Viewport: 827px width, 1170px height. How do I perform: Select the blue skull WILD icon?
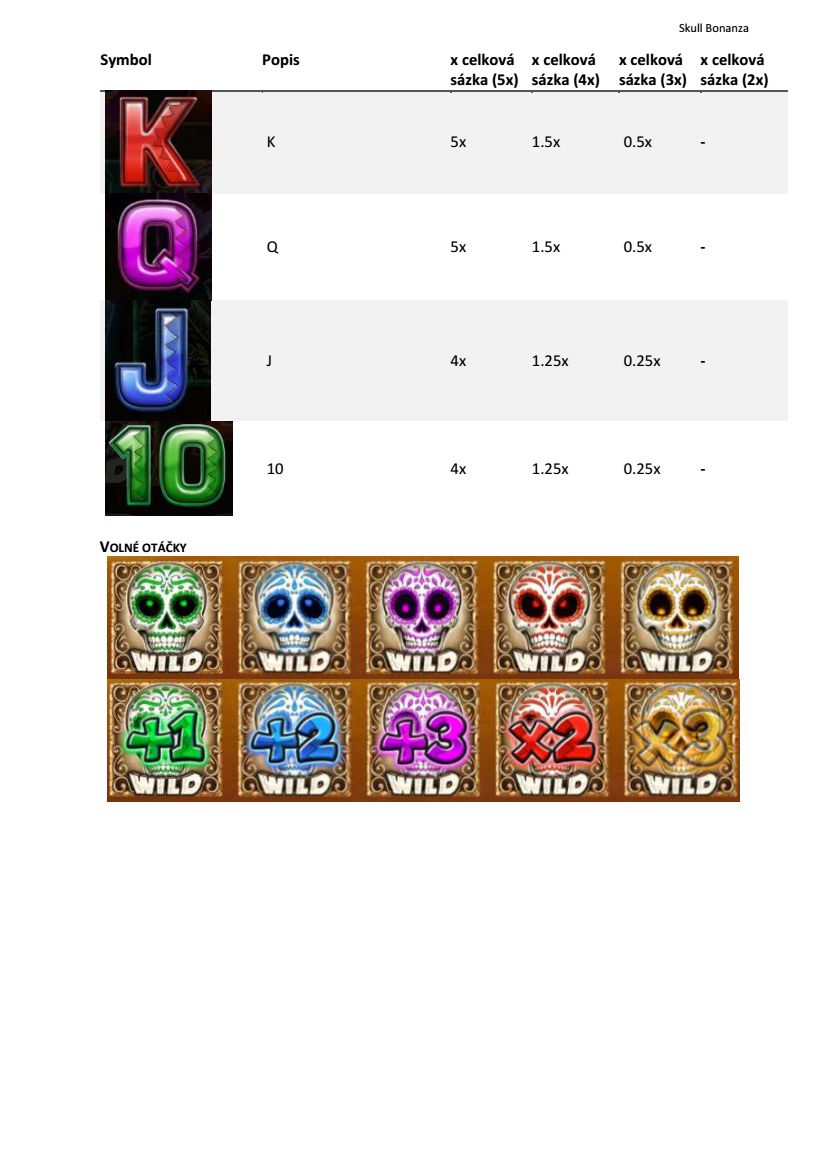[x=293, y=618]
